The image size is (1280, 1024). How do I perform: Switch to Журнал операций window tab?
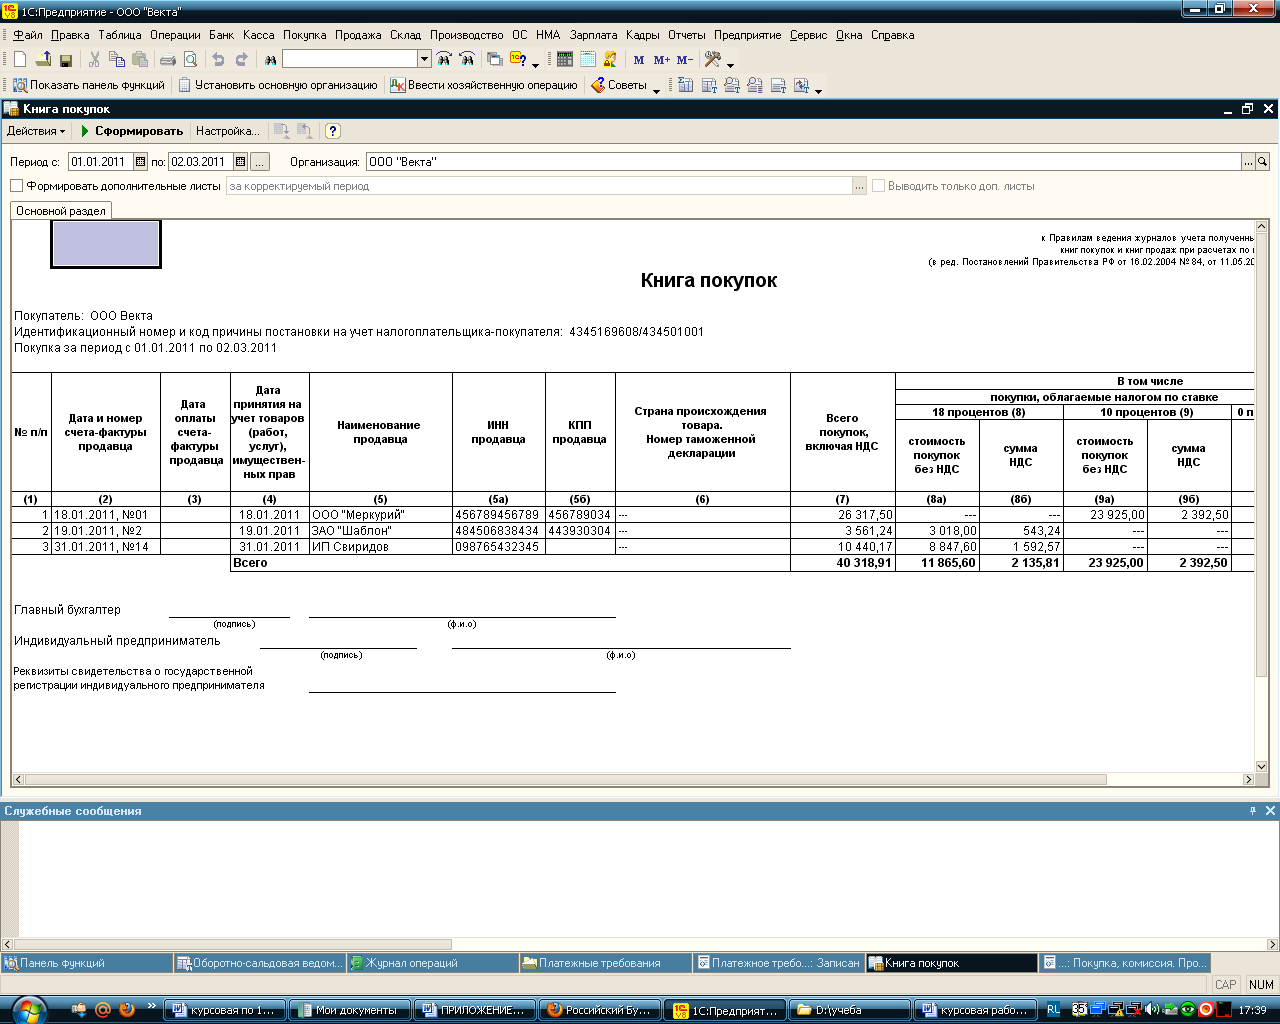[x=432, y=963]
